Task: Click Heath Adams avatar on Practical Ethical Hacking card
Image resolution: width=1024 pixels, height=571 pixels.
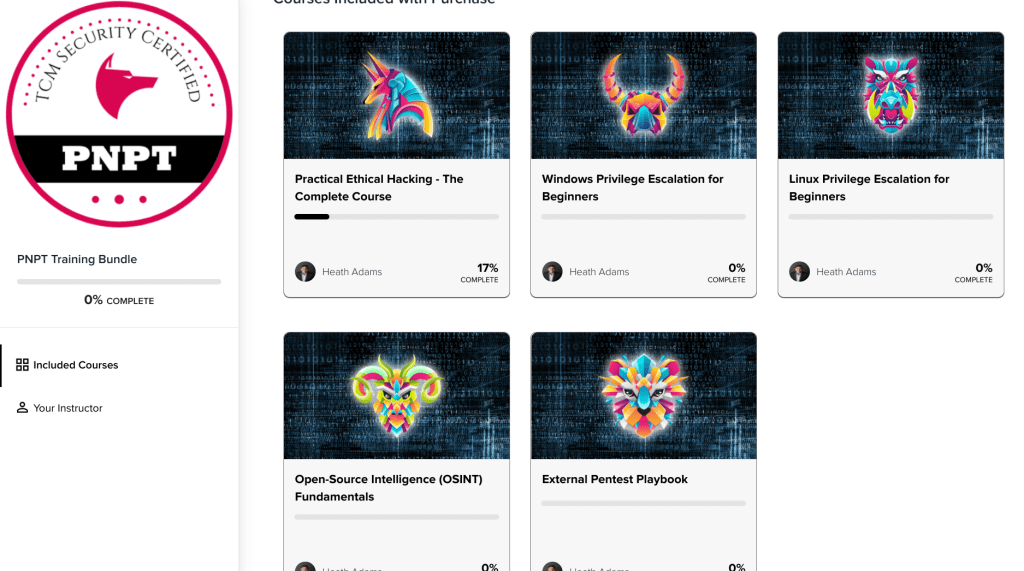Action: [305, 272]
